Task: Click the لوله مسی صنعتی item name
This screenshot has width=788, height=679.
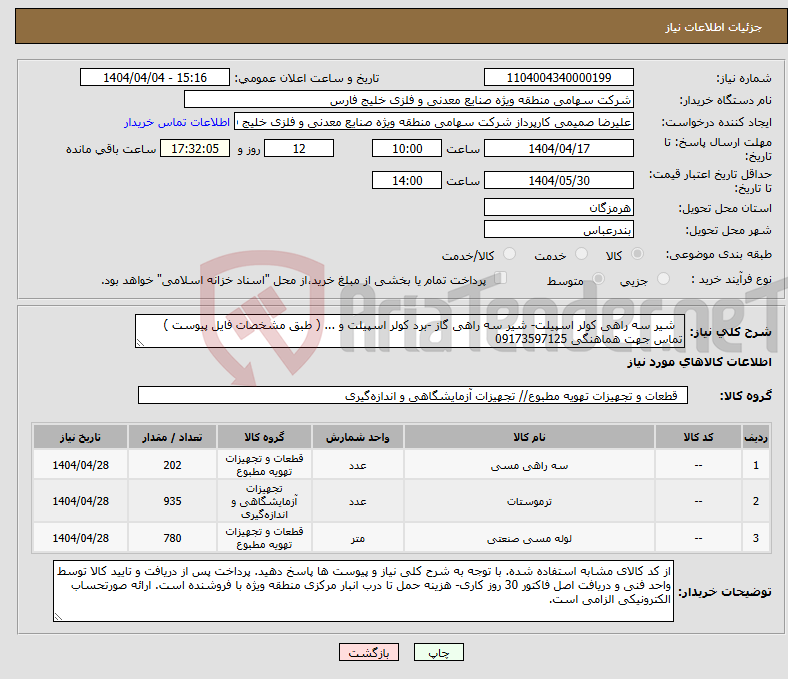Action: pos(529,538)
